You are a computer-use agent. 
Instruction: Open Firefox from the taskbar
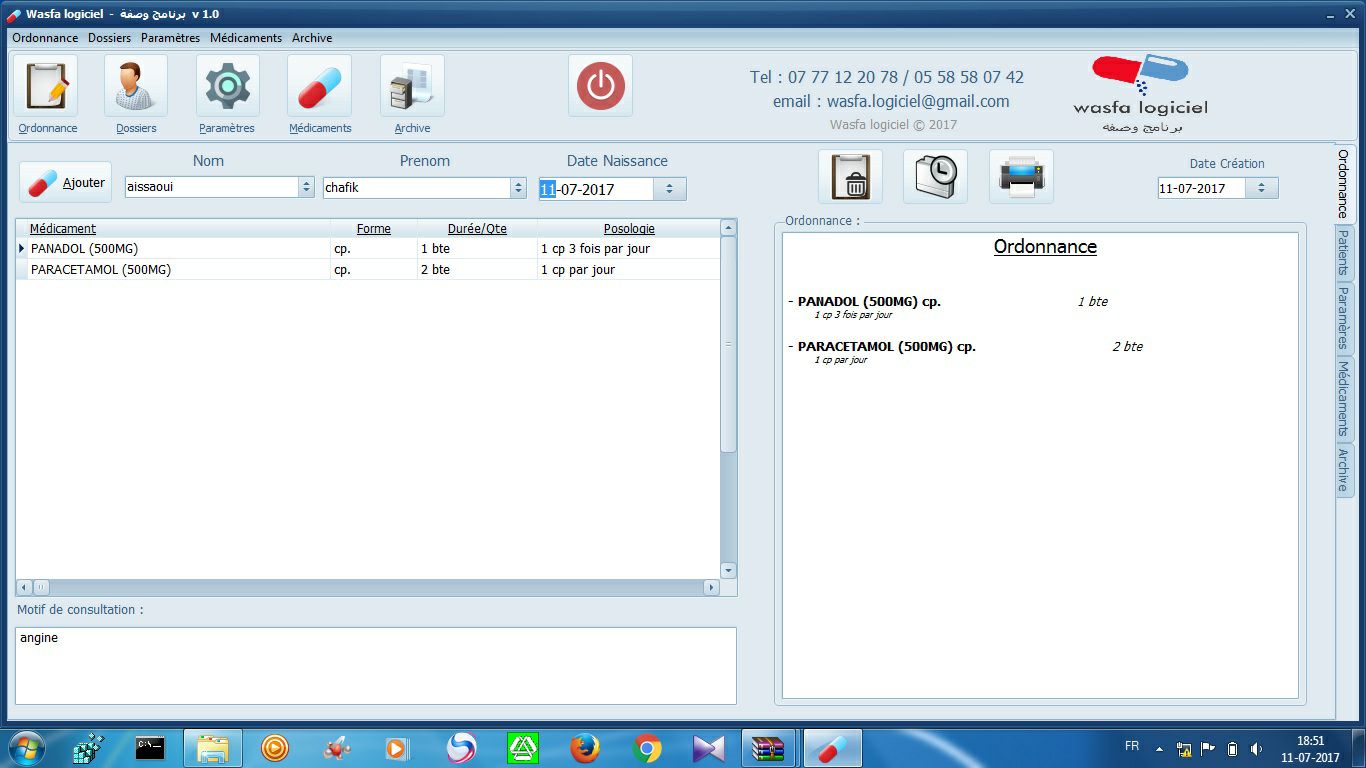(585, 748)
